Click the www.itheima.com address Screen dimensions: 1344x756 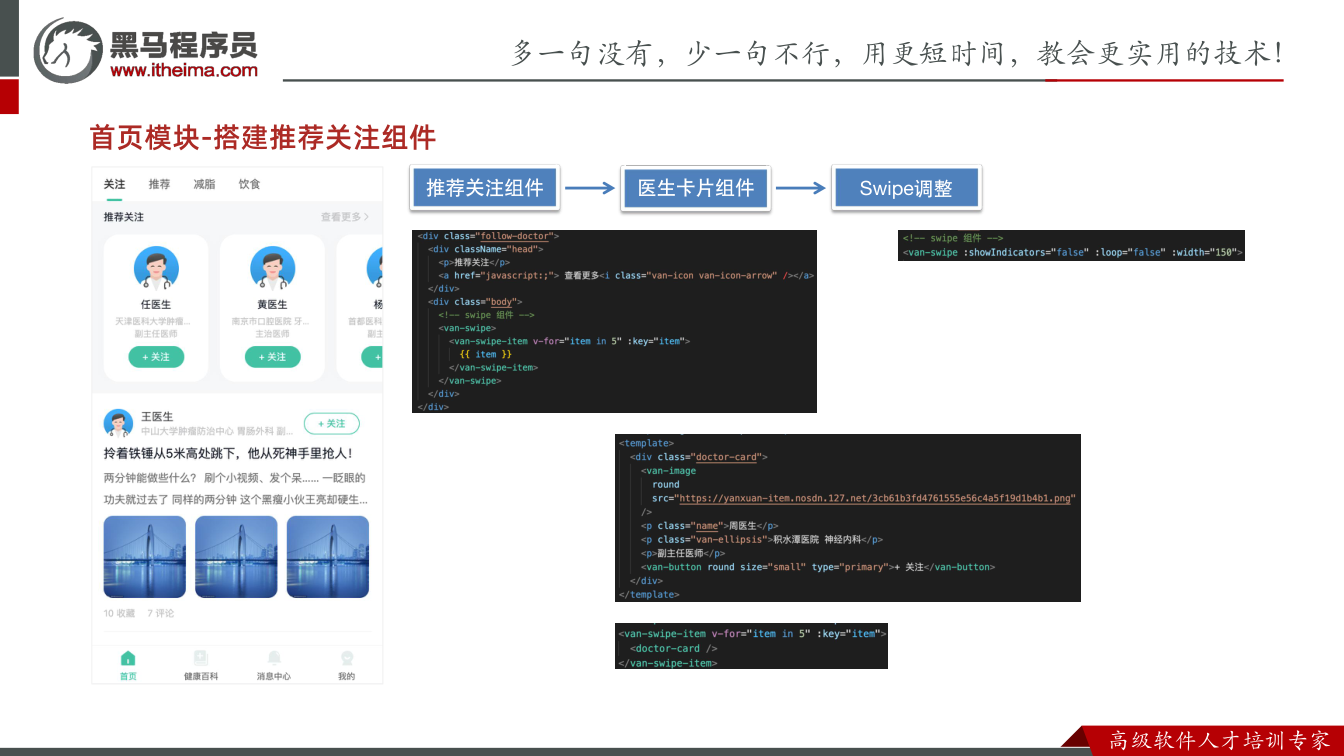[x=184, y=70]
